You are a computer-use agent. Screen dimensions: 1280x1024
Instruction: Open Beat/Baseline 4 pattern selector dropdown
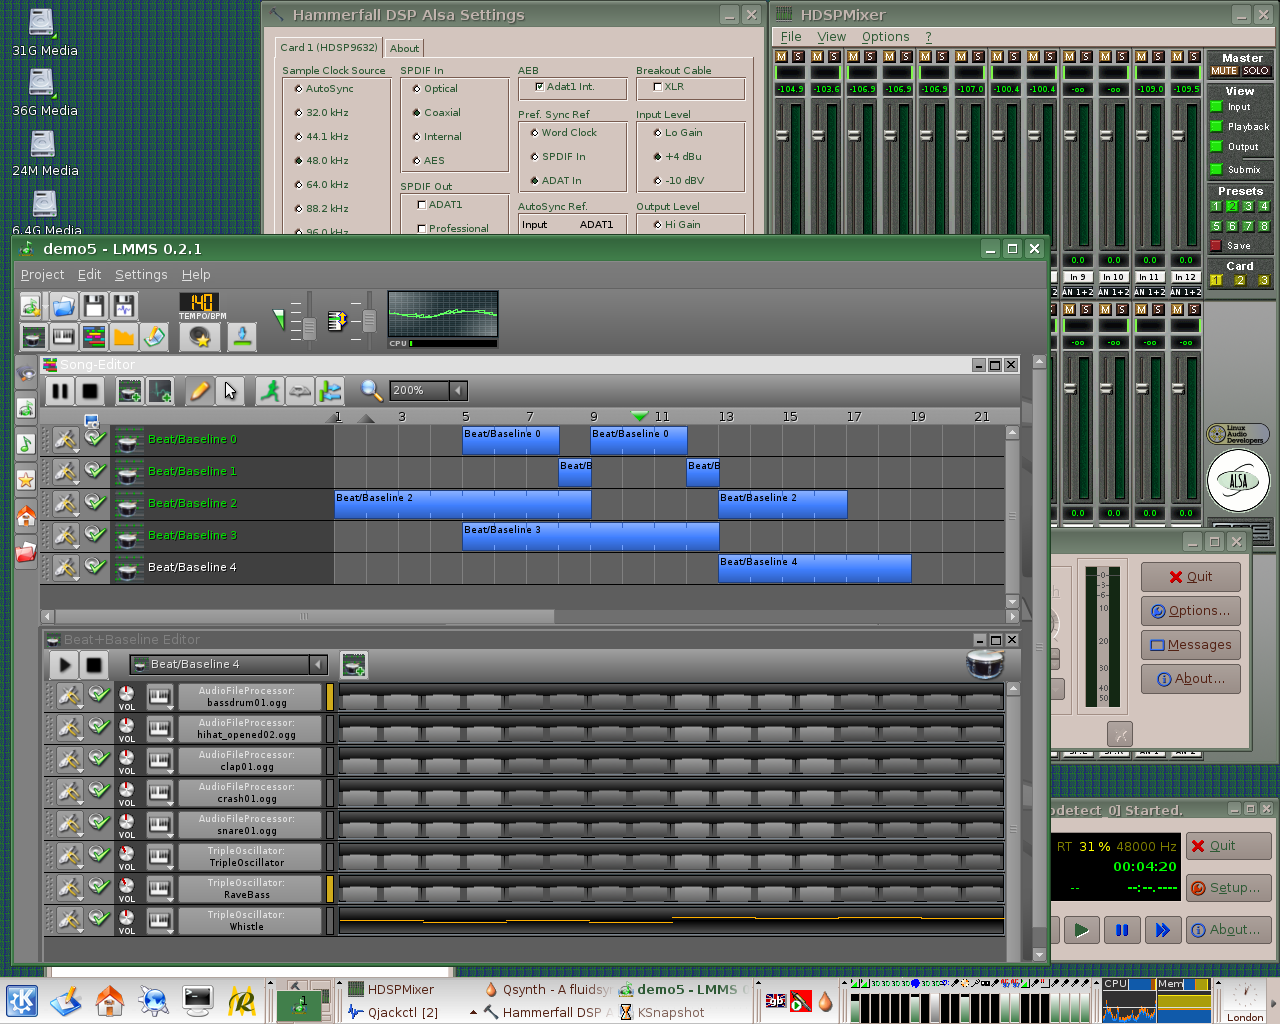[x=318, y=664]
